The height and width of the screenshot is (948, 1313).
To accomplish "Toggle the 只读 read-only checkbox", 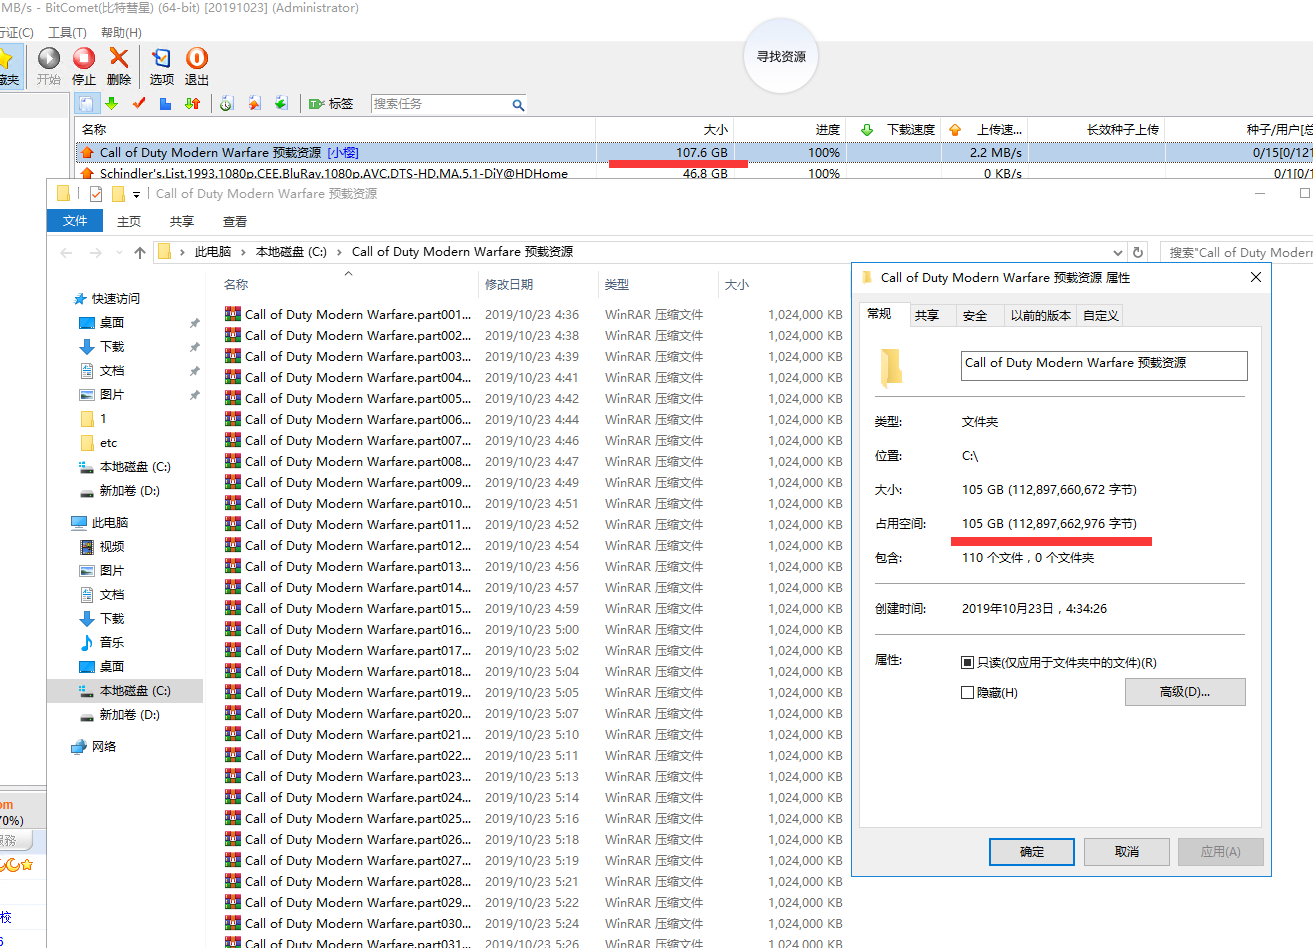I will click(x=967, y=663).
